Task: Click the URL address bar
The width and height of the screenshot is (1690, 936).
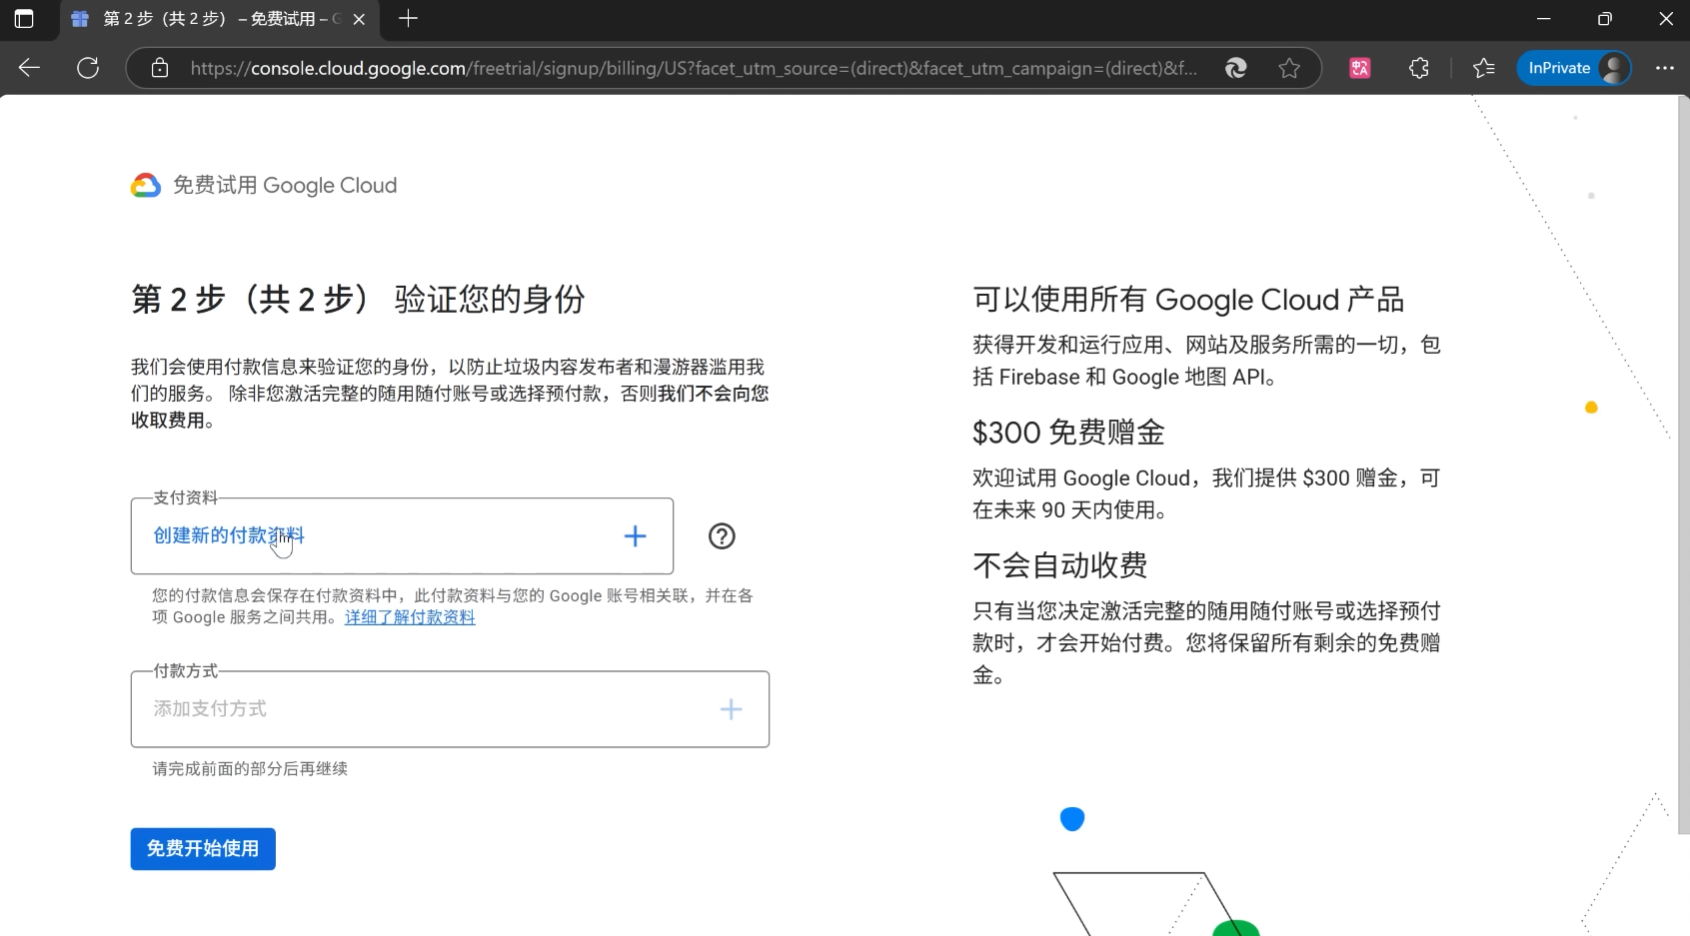Action: 690,68
